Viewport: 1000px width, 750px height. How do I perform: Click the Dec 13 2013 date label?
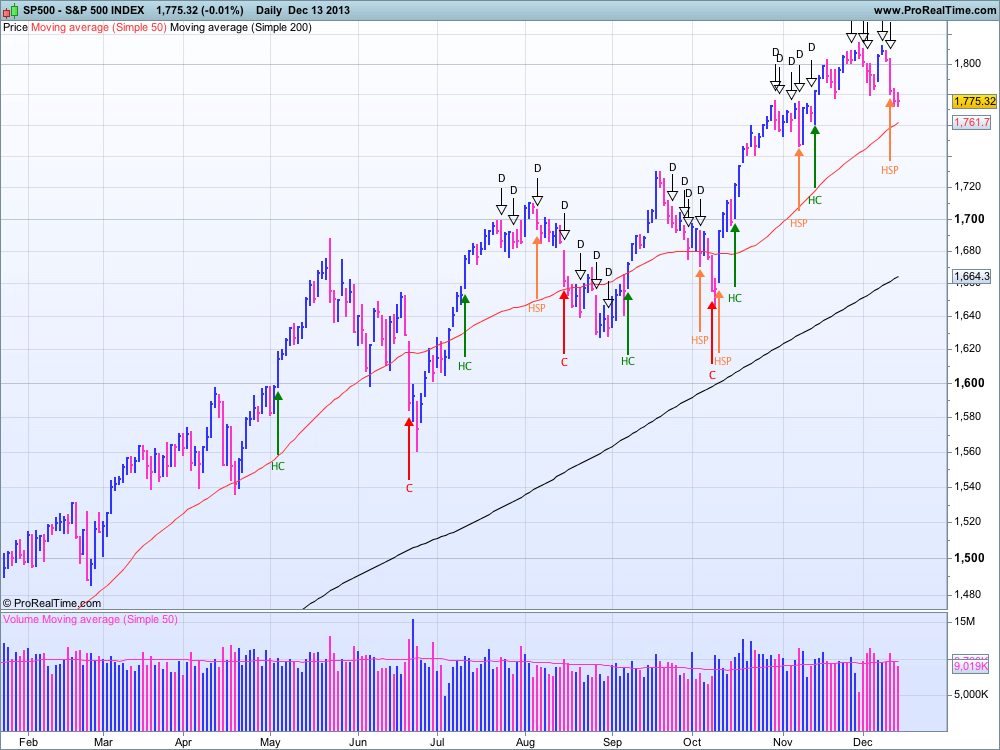pyautogui.click(x=319, y=10)
